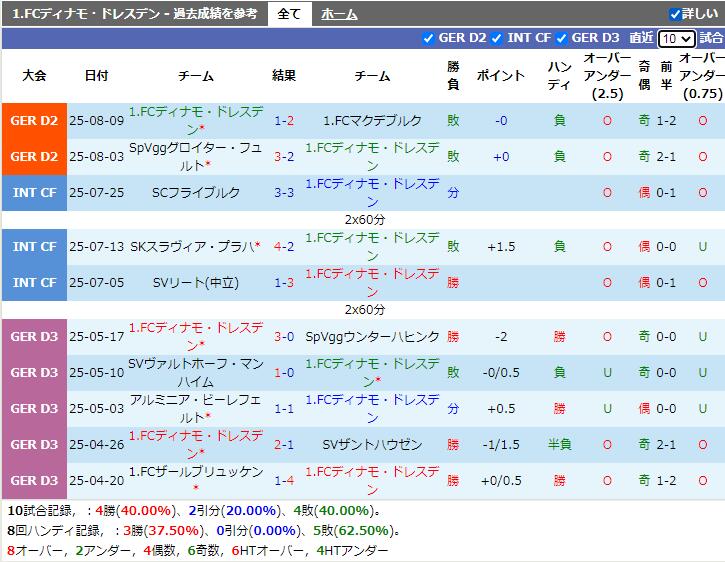Uncheck the GER D2 filter checkbox

click(428, 38)
